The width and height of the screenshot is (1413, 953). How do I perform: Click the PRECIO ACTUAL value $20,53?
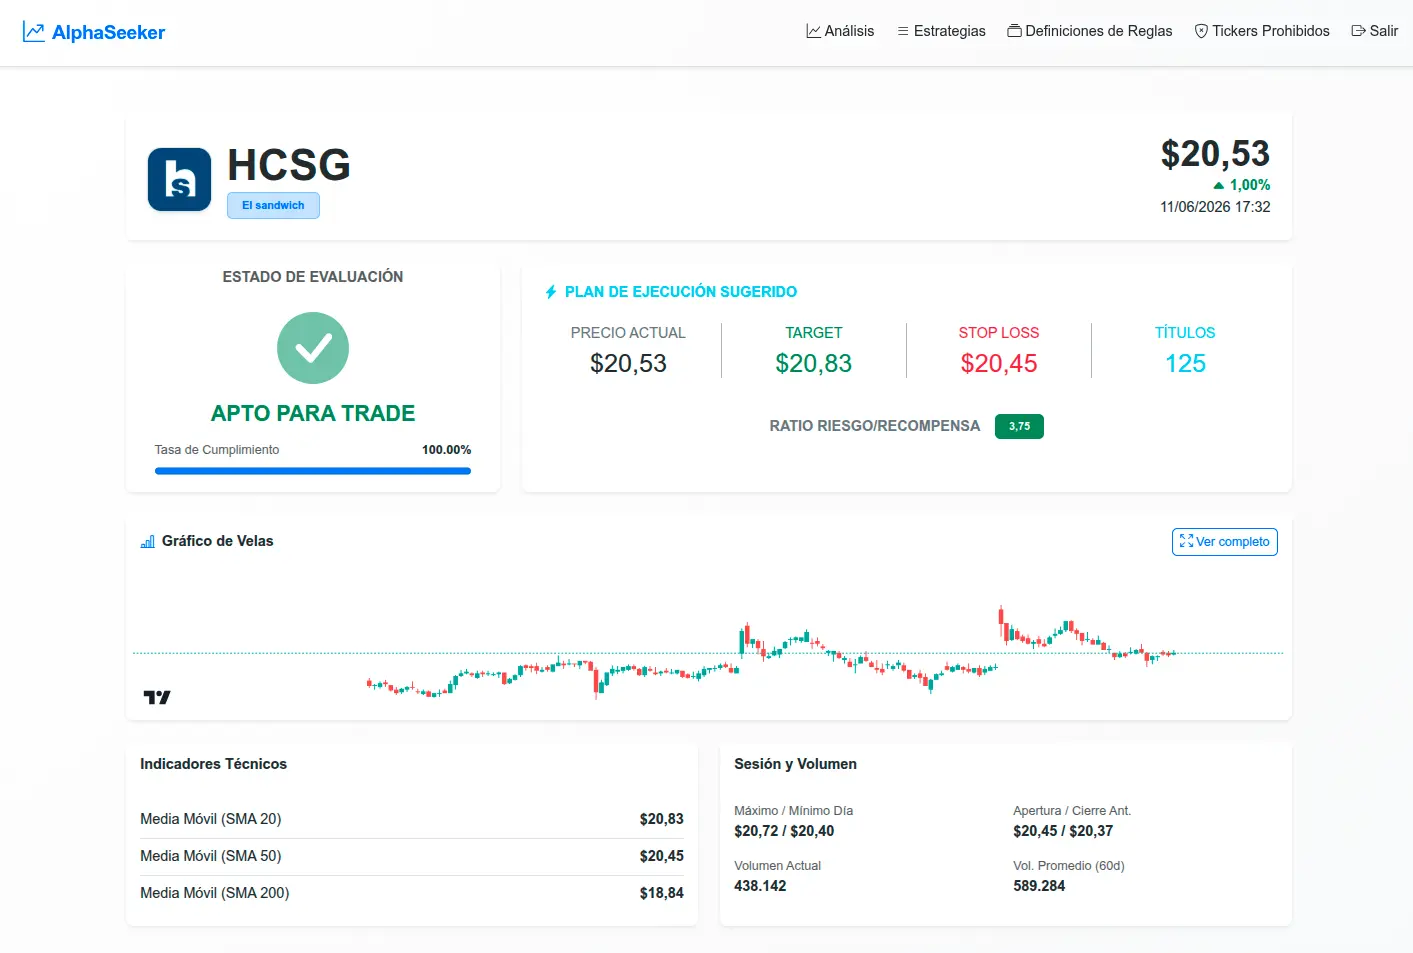tap(628, 364)
